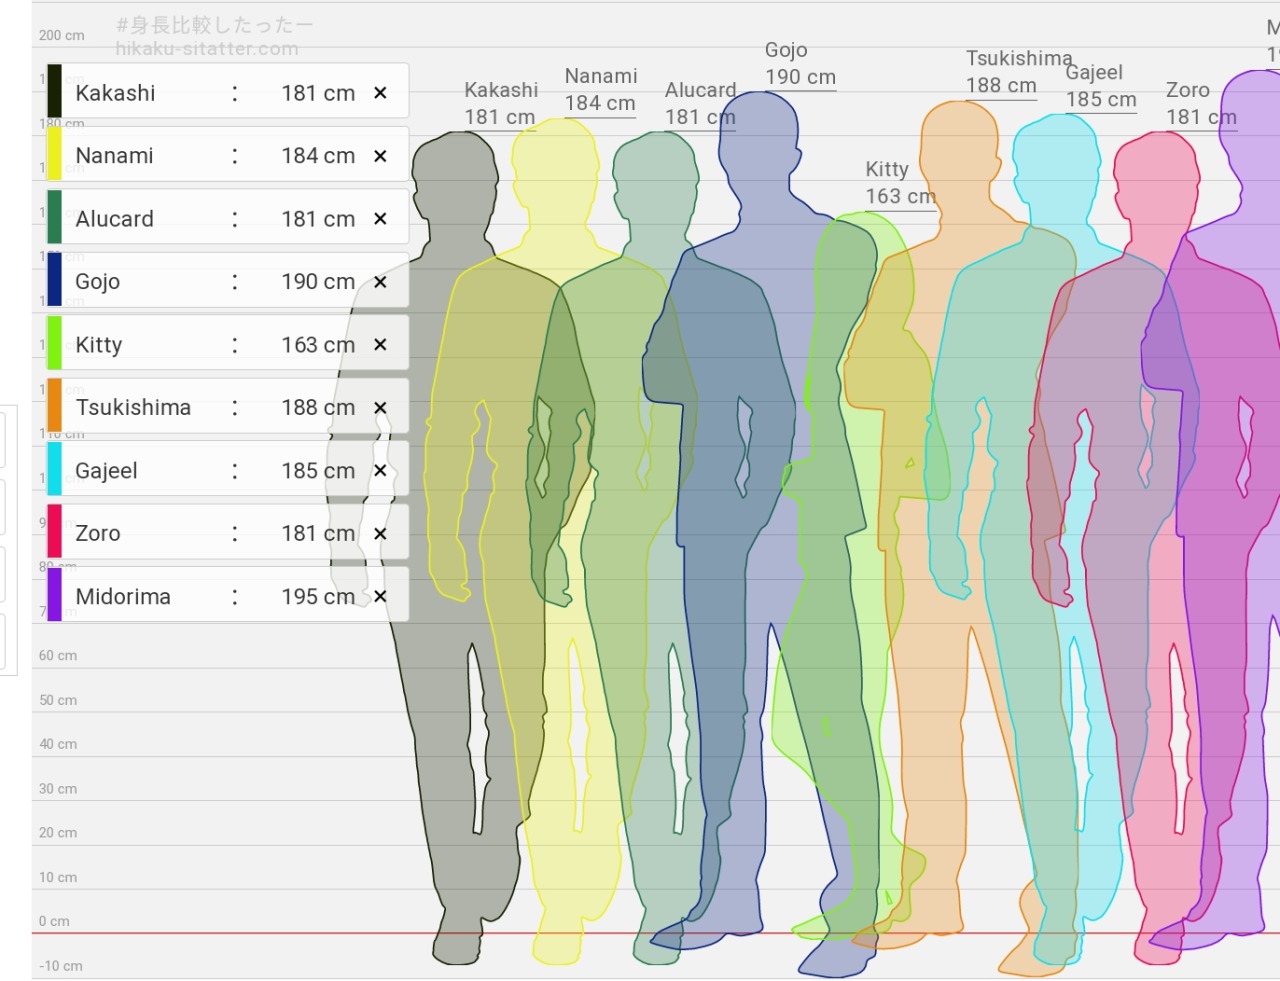
Task: Pick Alucard's green color swatch
Action: point(55,218)
